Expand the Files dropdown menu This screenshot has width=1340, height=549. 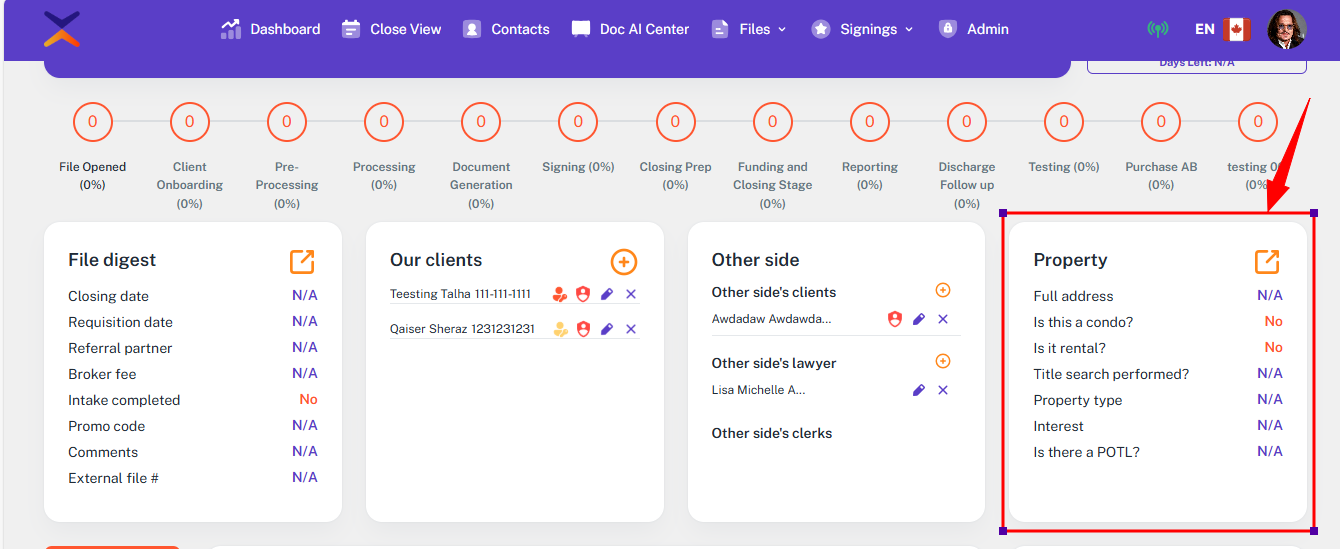[x=749, y=29]
